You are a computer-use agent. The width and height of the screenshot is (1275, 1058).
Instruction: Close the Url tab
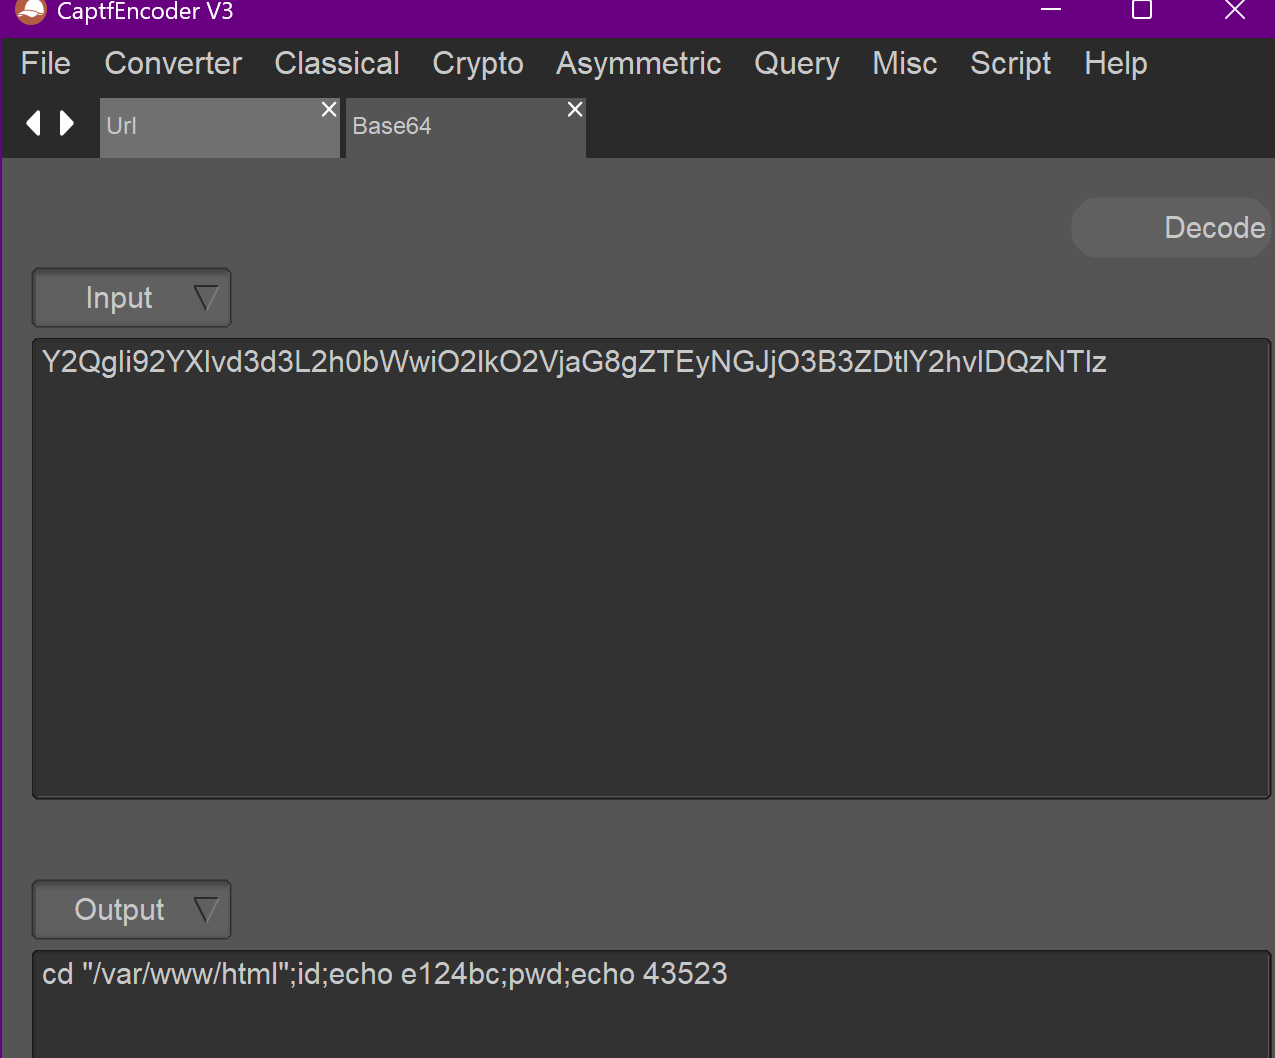(x=328, y=109)
